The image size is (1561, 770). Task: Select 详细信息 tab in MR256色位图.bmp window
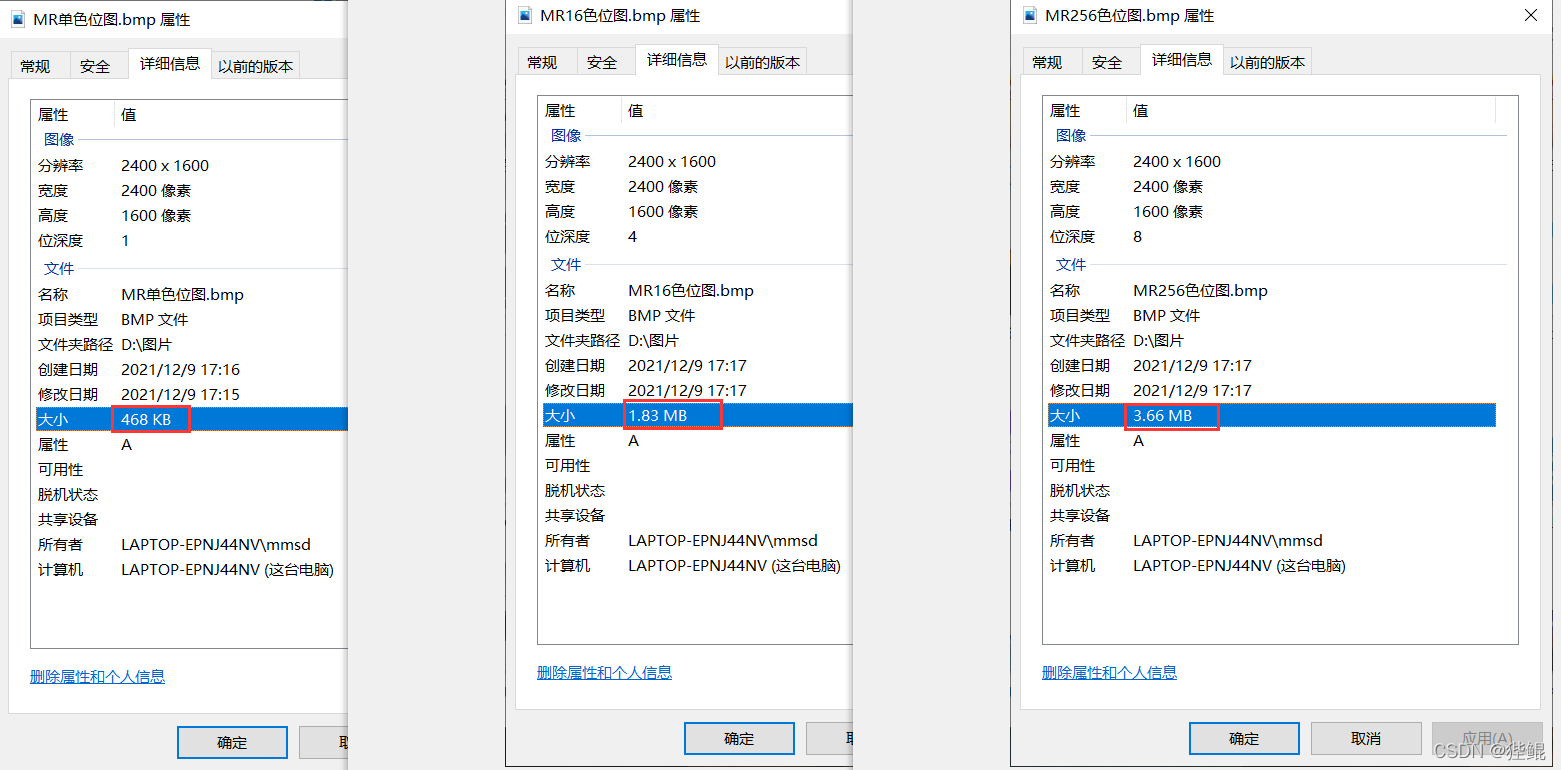pyautogui.click(x=1182, y=60)
